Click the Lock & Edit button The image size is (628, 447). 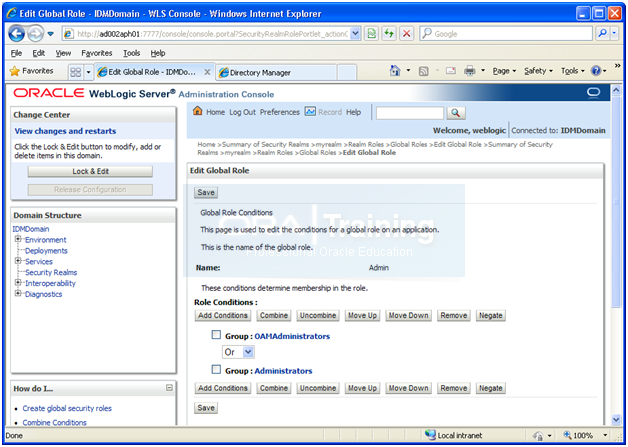(90, 171)
